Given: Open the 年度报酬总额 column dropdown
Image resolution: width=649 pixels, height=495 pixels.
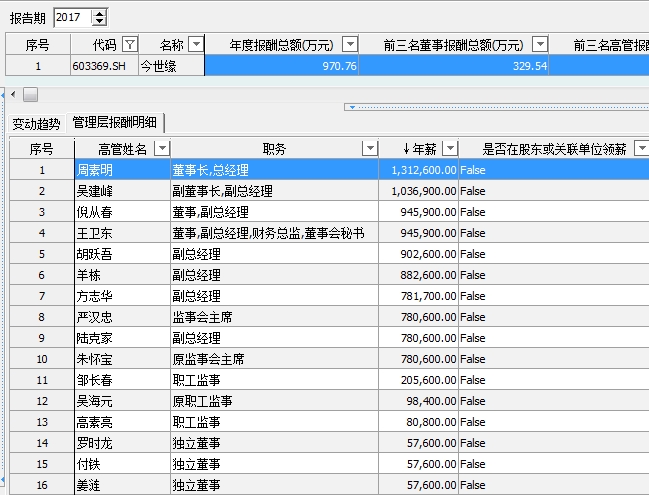Looking at the screenshot, I should [350, 44].
